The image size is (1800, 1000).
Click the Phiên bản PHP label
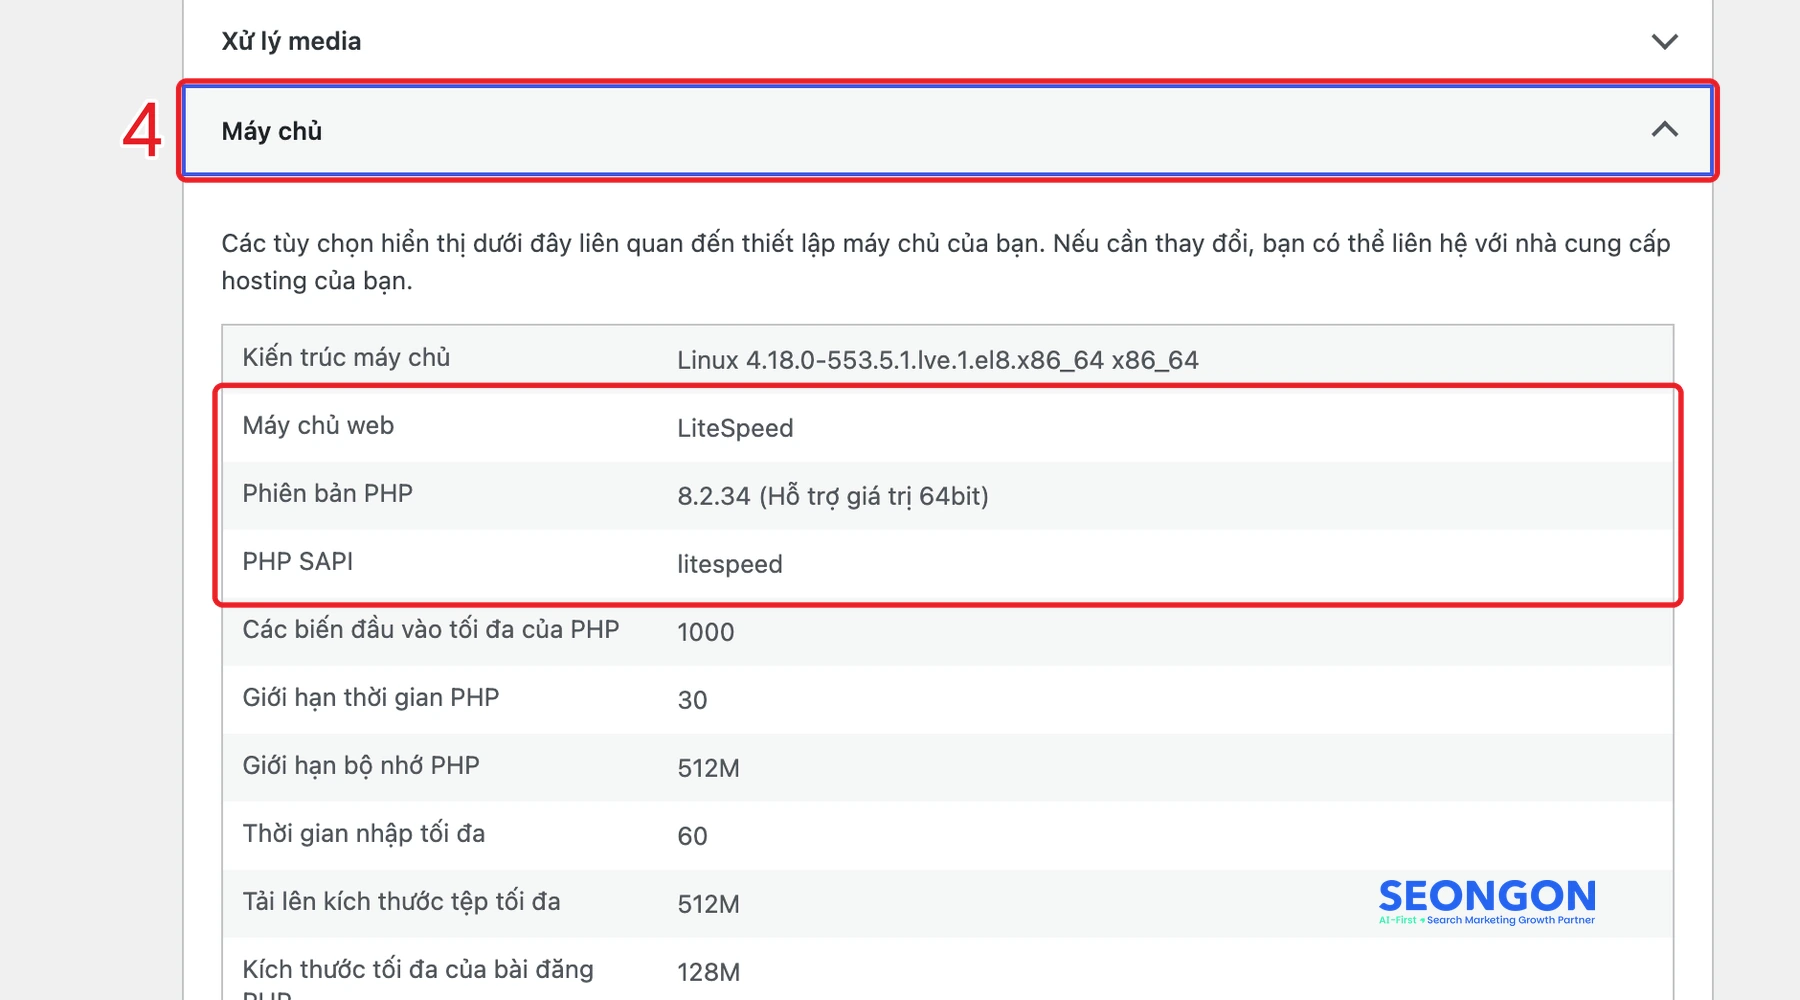click(x=327, y=493)
